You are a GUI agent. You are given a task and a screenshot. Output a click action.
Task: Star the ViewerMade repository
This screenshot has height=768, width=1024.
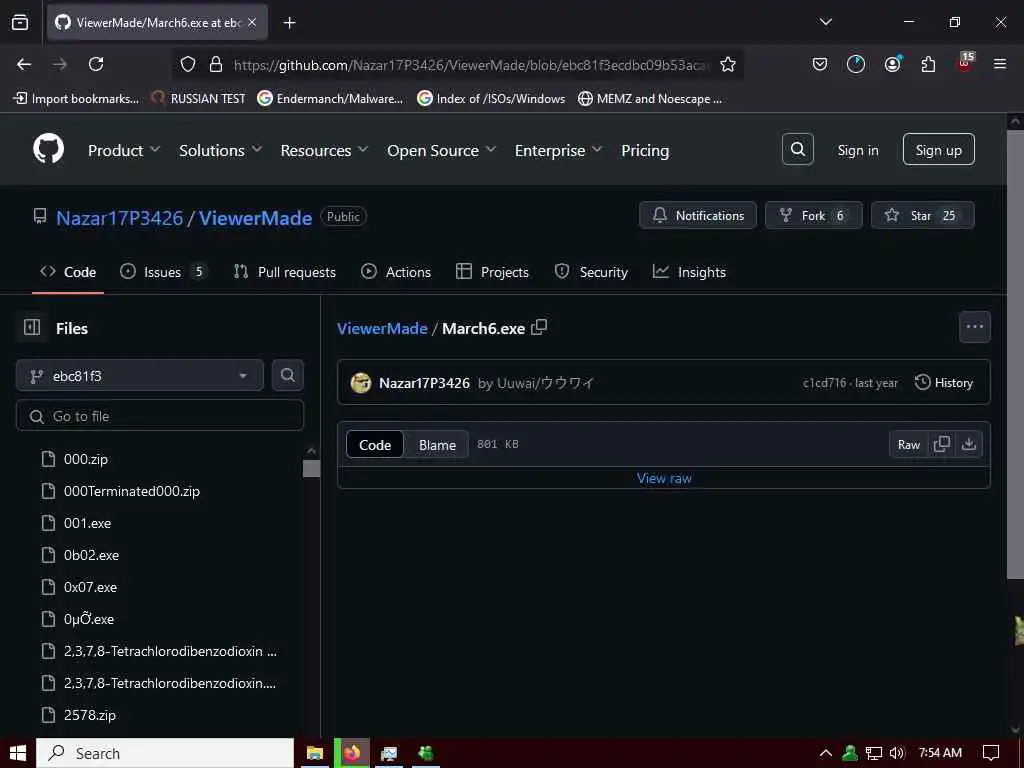tap(922, 216)
